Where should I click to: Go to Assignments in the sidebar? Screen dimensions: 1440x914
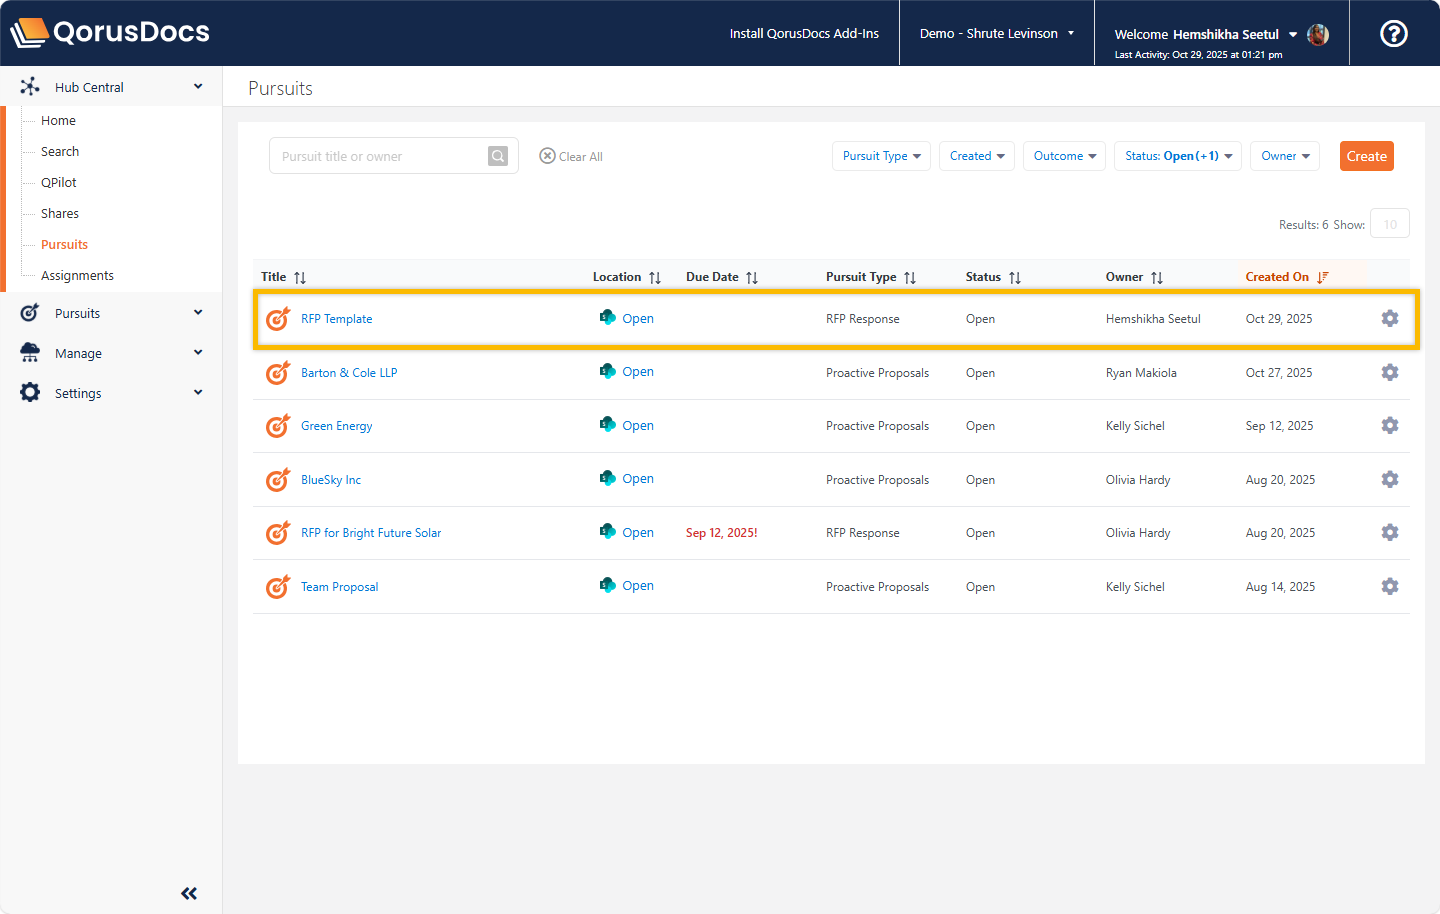pyautogui.click(x=77, y=275)
